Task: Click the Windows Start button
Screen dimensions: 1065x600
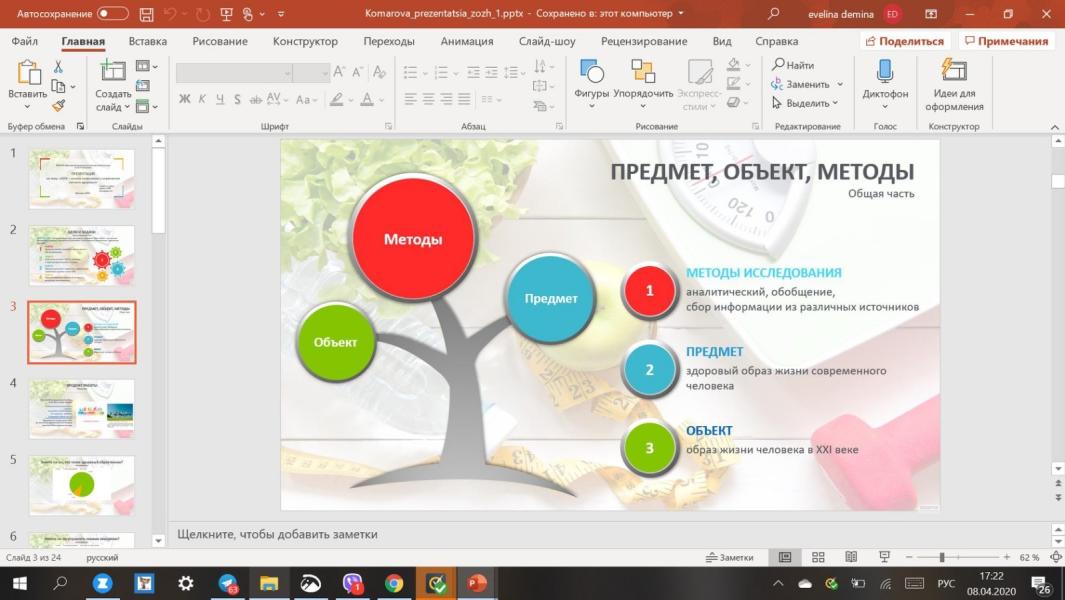Action: [x=20, y=583]
